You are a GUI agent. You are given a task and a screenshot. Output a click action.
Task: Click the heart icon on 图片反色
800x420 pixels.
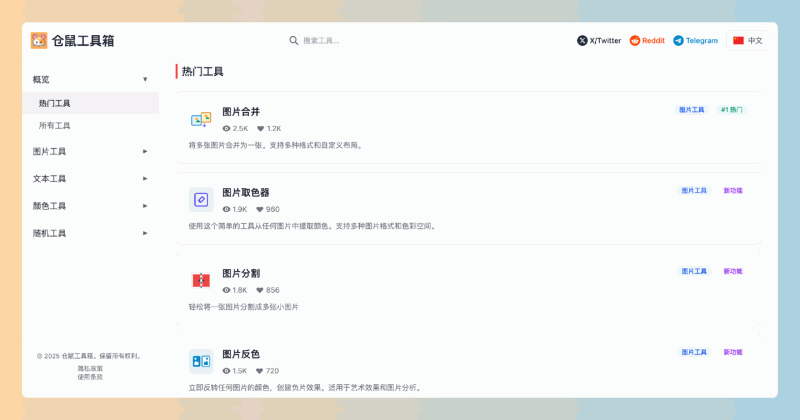click(x=260, y=371)
